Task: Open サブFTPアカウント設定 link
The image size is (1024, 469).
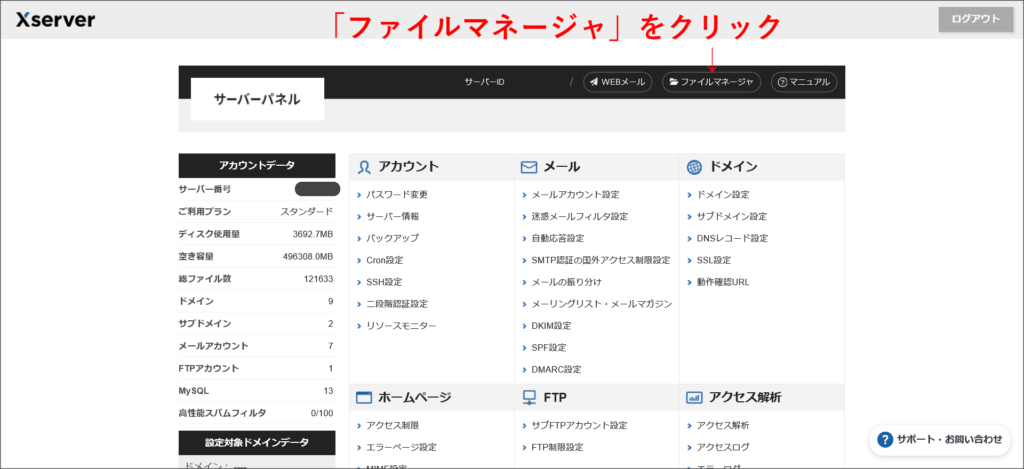Action: pyautogui.click(x=579, y=426)
